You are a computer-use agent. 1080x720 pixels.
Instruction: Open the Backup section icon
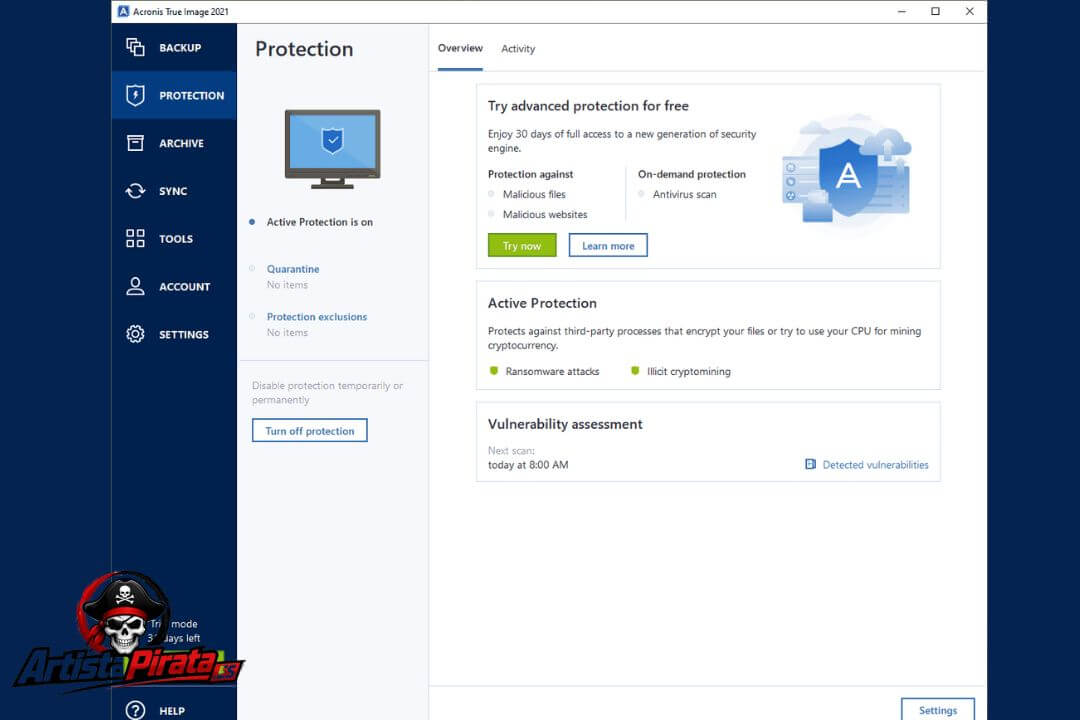point(135,47)
